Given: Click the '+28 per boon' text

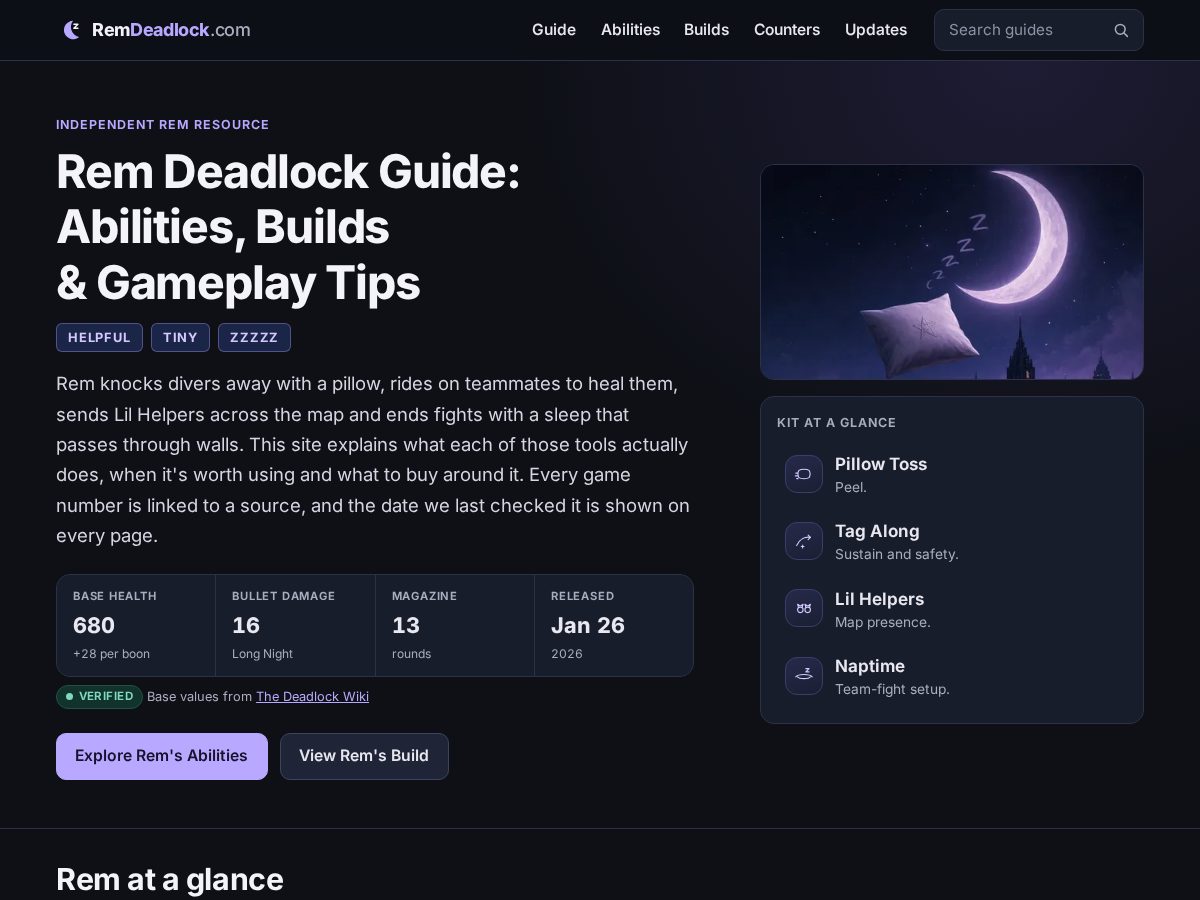Looking at the screenshot, I should pos(111,654).
